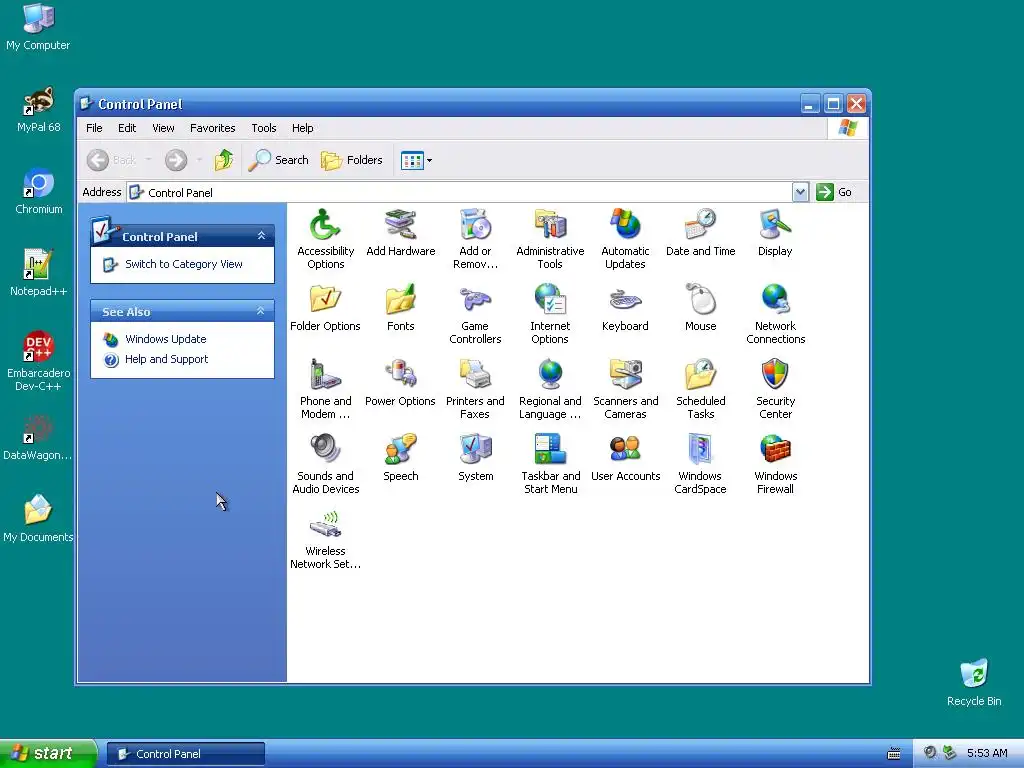Screen dimensions: 1024x768
Task: Open the Help menu
Action: 302,128
